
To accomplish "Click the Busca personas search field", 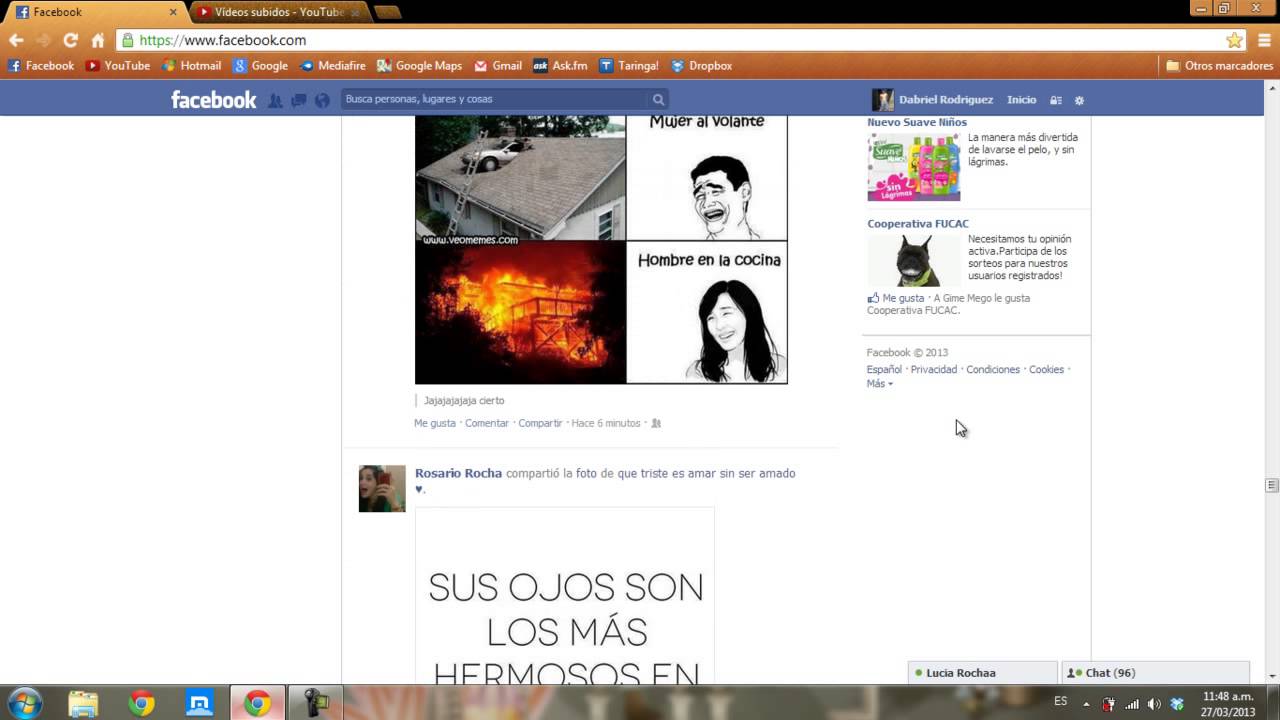I will tap(494, 99).
